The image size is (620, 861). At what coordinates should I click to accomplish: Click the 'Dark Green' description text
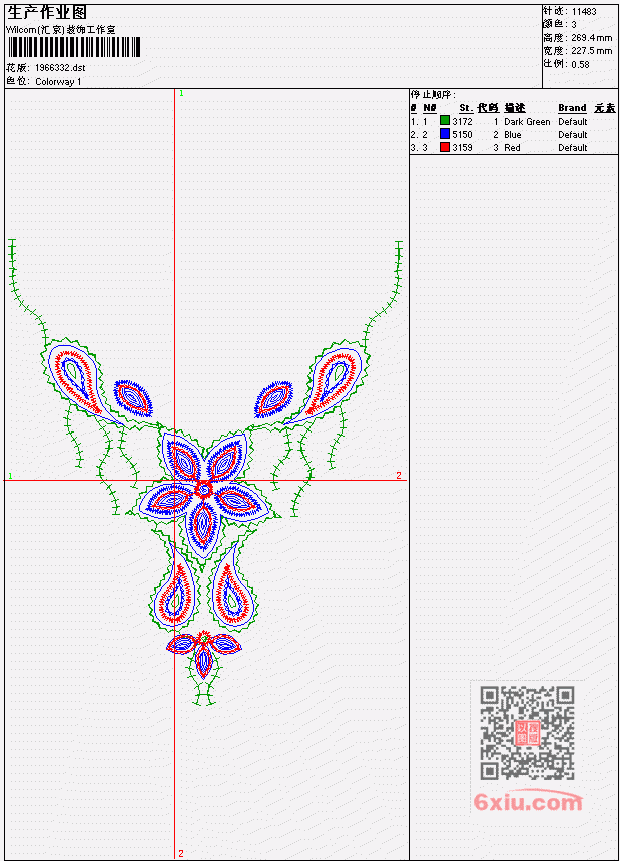pos(527,121)
